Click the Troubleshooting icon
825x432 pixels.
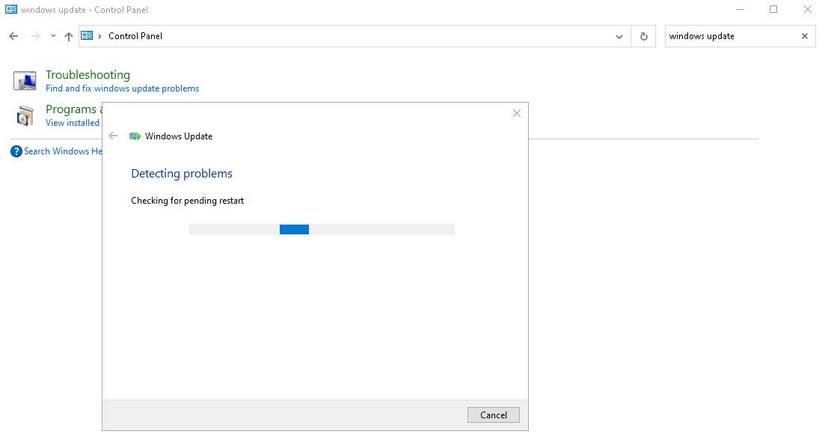pyautogui.click(x=25, y=80)
